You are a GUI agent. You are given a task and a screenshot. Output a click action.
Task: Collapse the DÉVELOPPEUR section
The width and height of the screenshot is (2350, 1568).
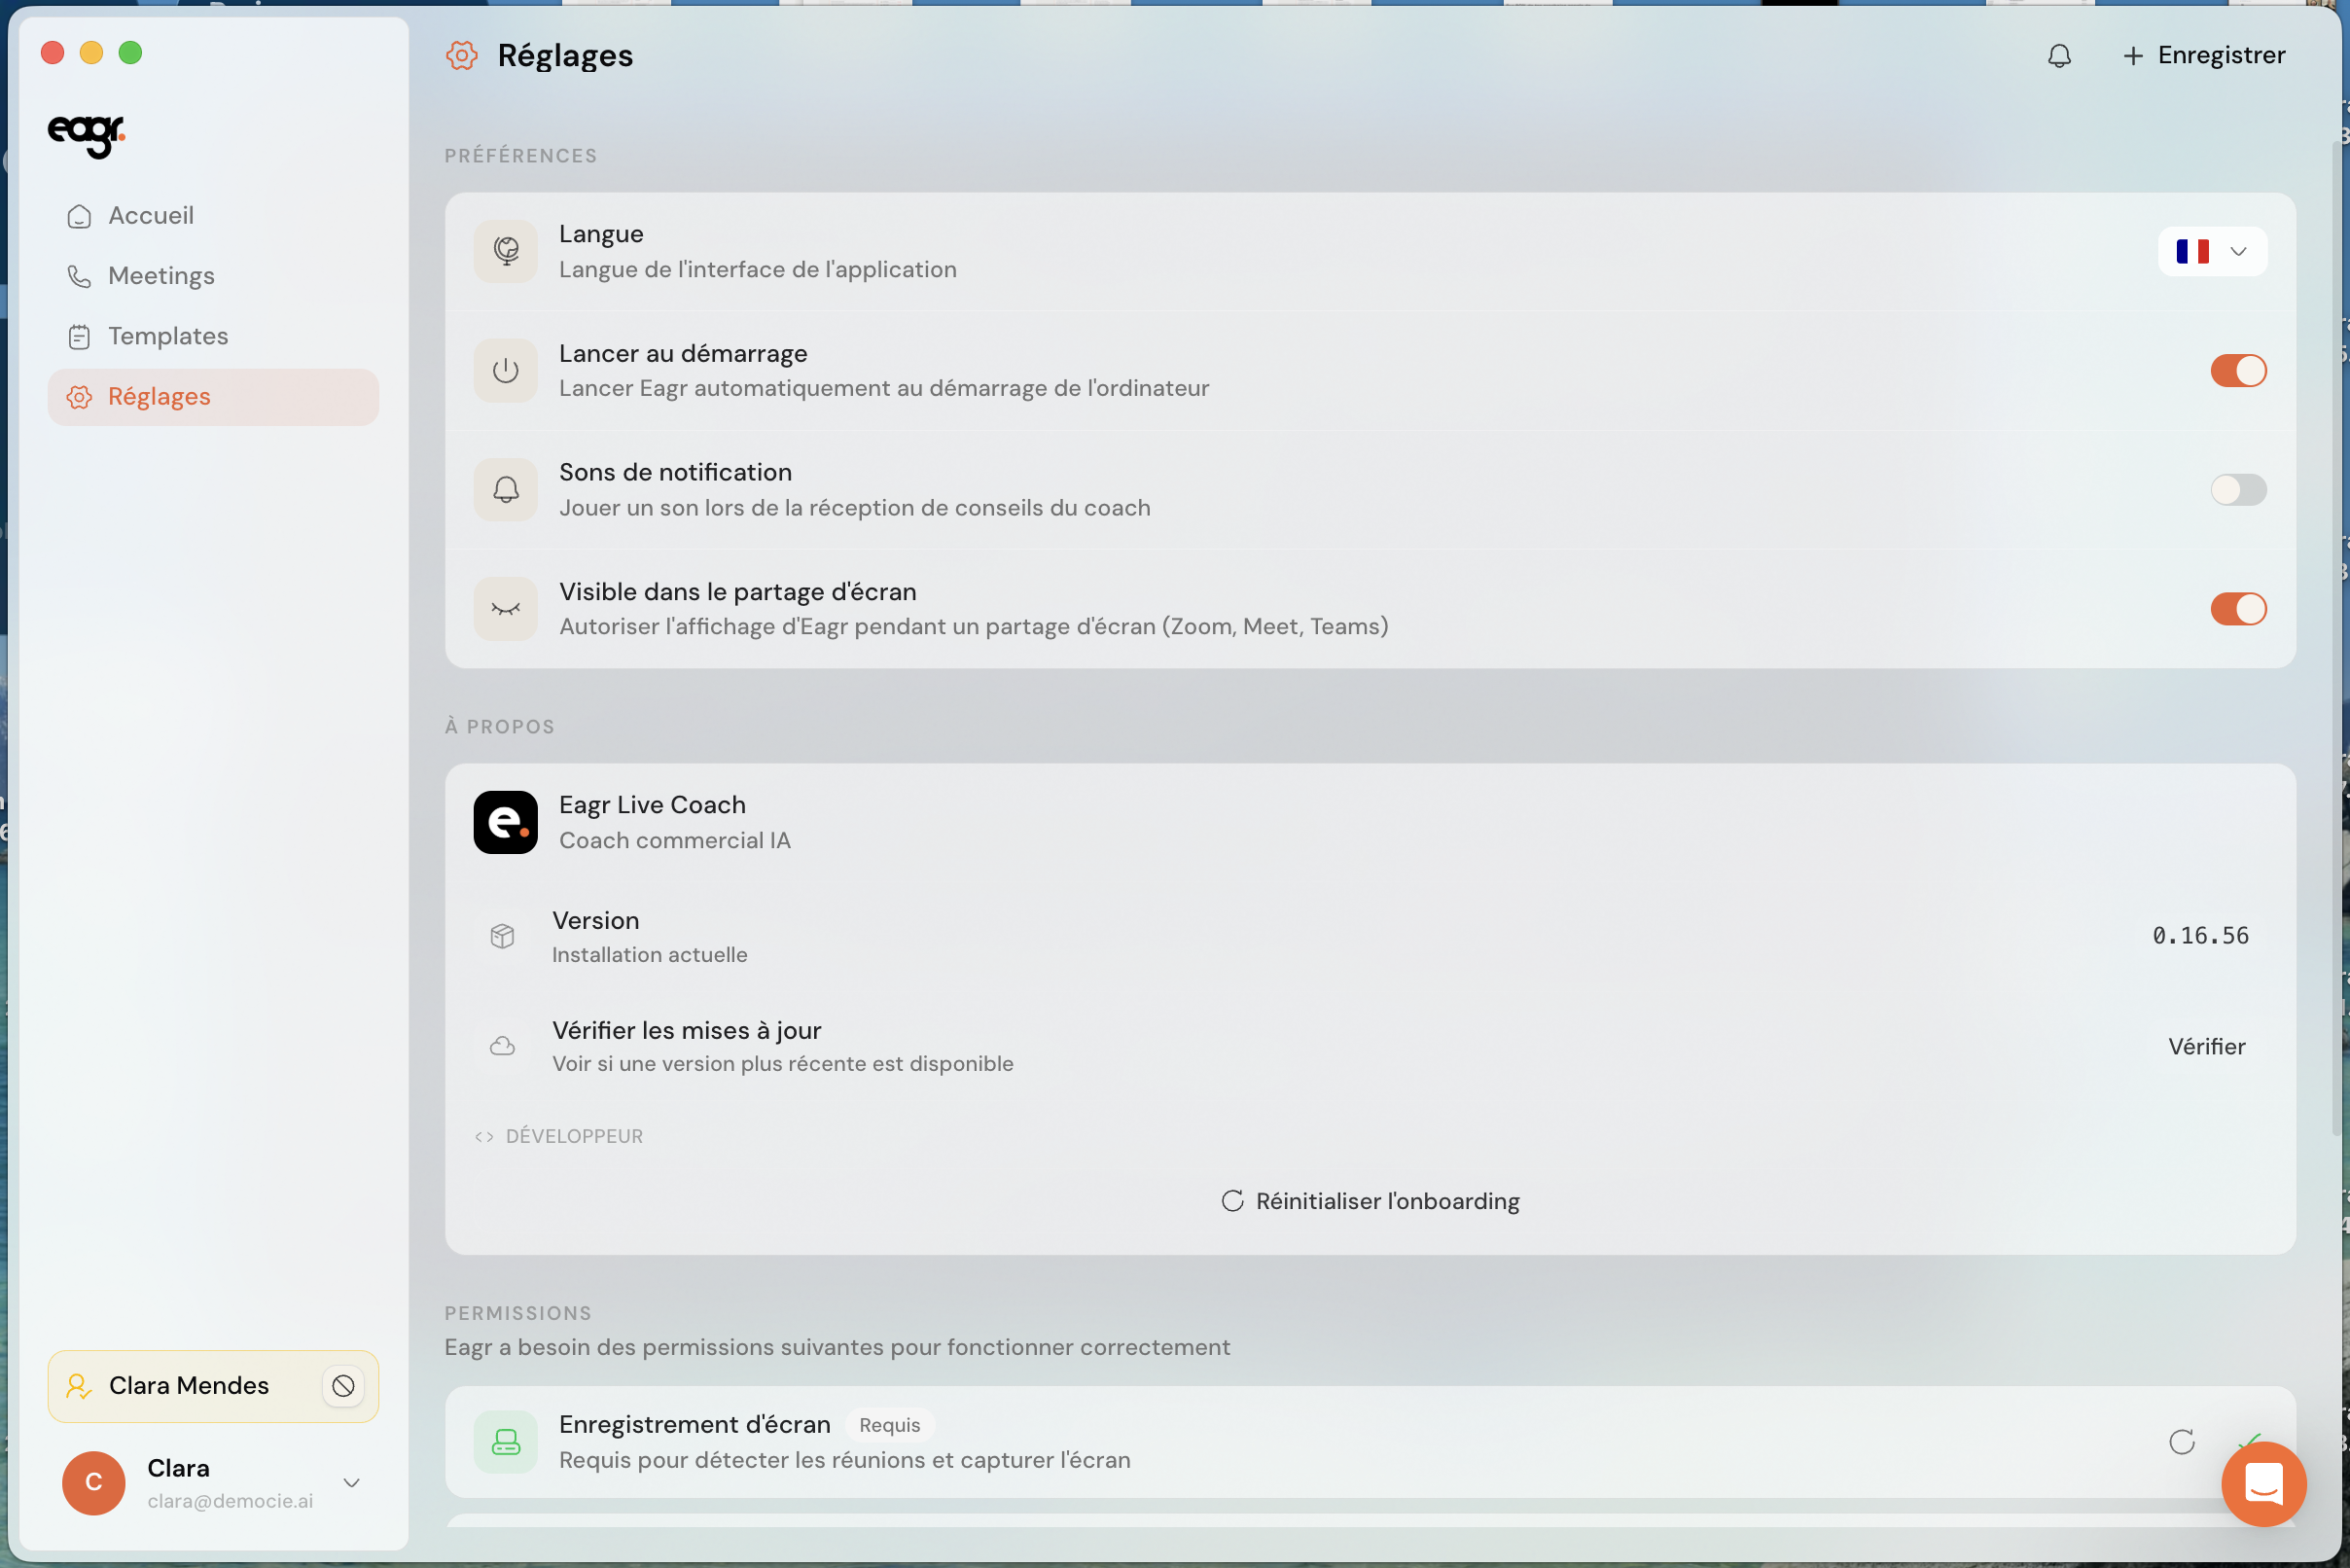(x=559, y=1136)
